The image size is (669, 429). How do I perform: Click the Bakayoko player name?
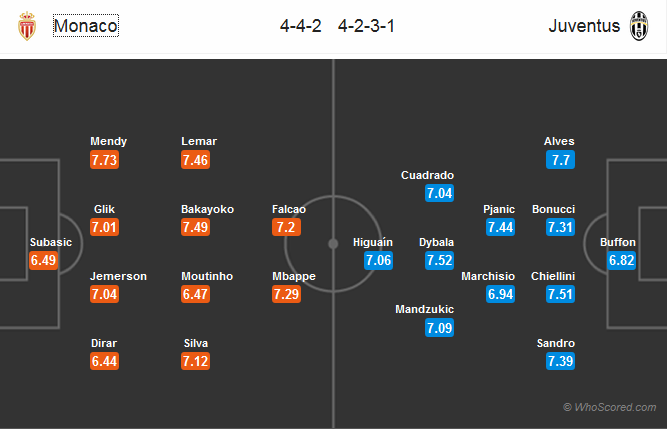(207, 209)
